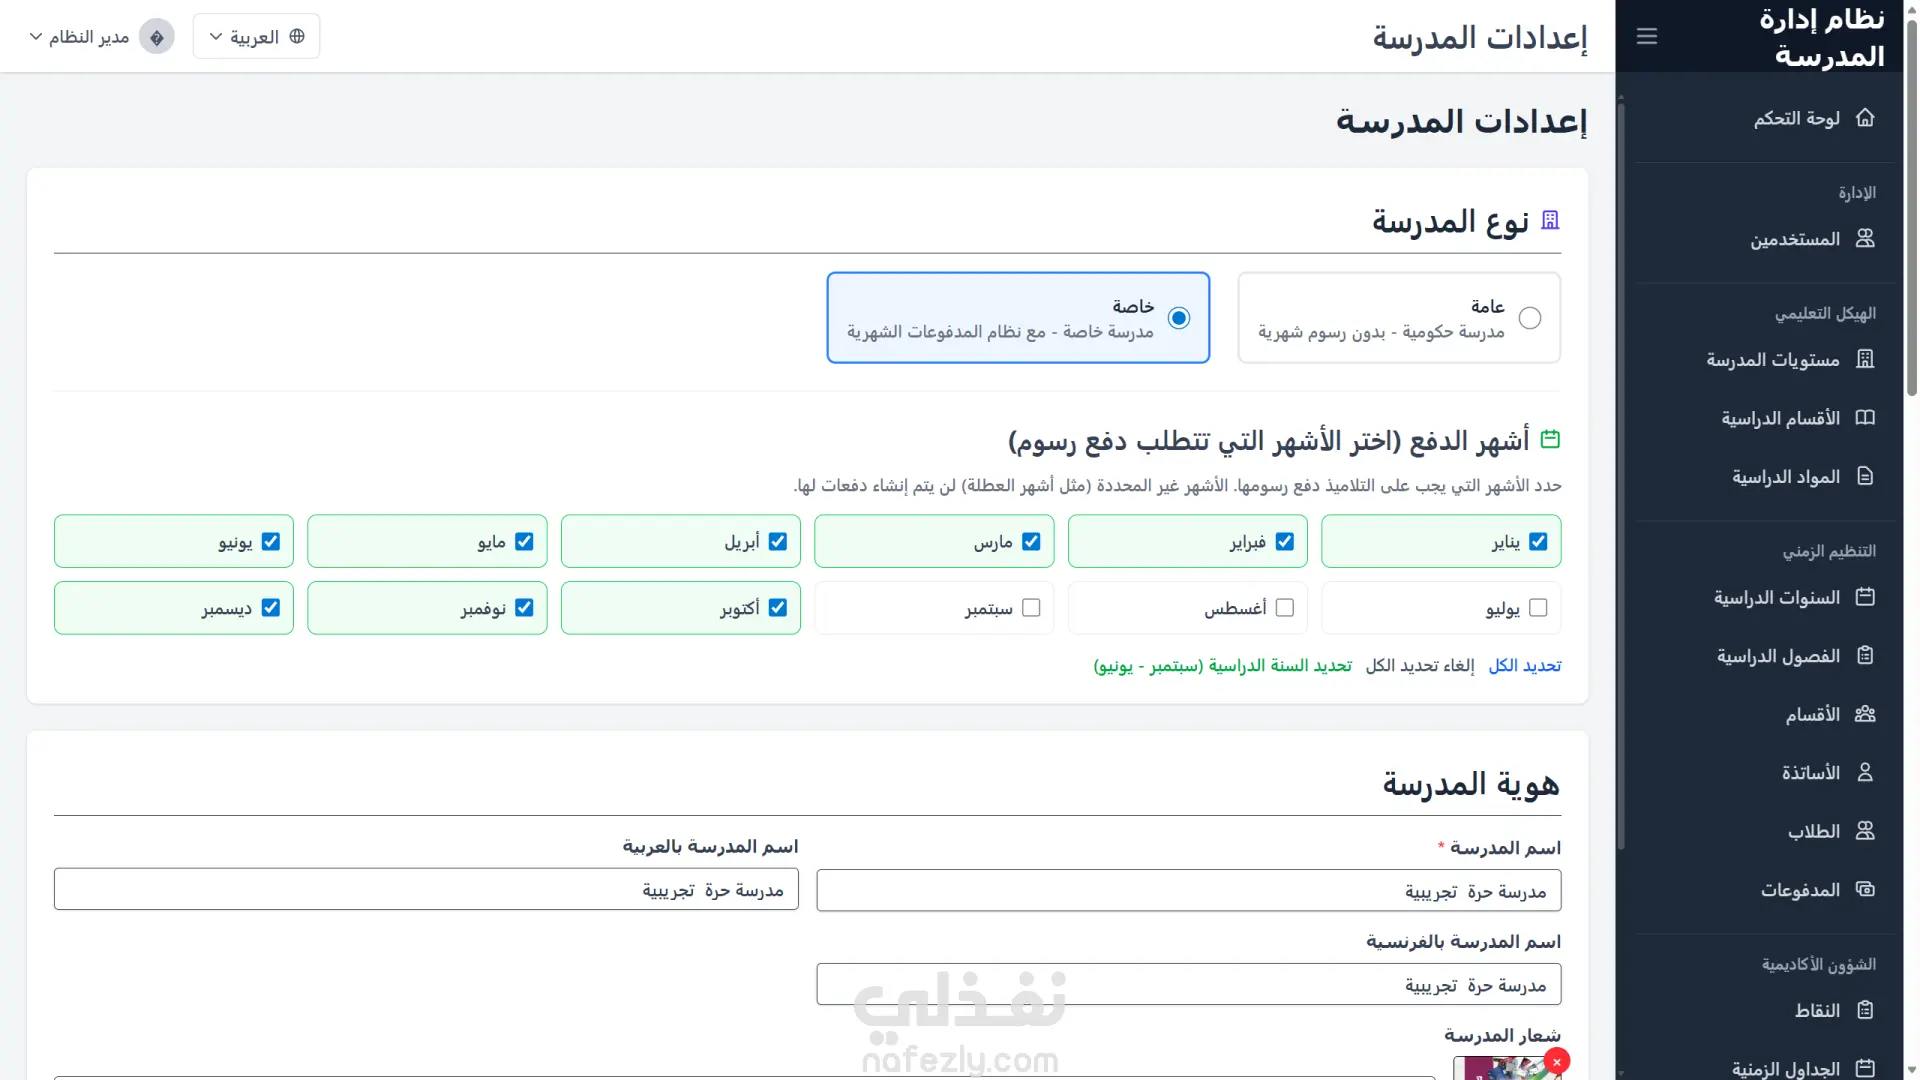1920x1080 pixels.
Task: Click the اسم المدرسة بالفرنسية input field
Action: [1188, 985]
